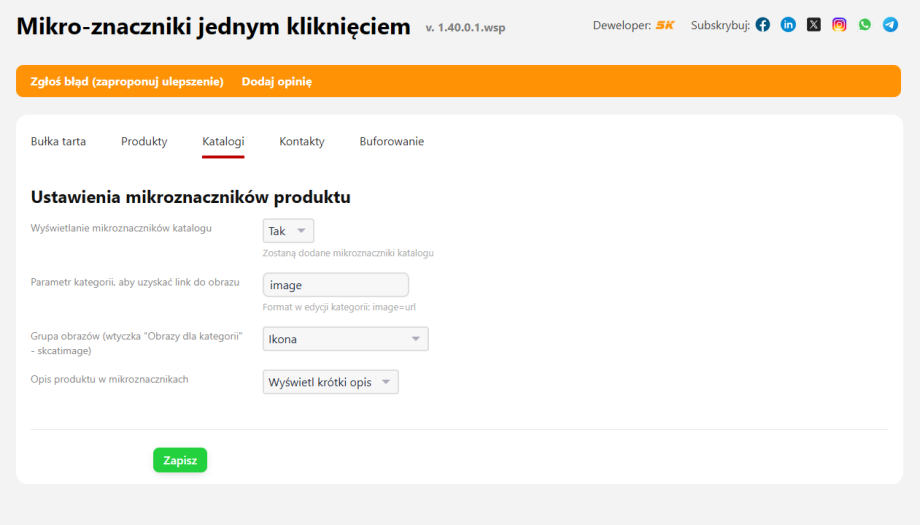Image resolution: width=920 pixels, height=525 pixels.
Task: Open the Buforowanie tab
Action: point(391,141)
